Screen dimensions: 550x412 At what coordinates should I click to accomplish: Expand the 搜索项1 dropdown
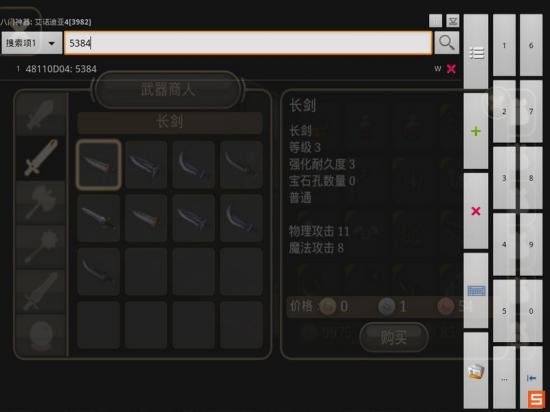click(32, 43)
